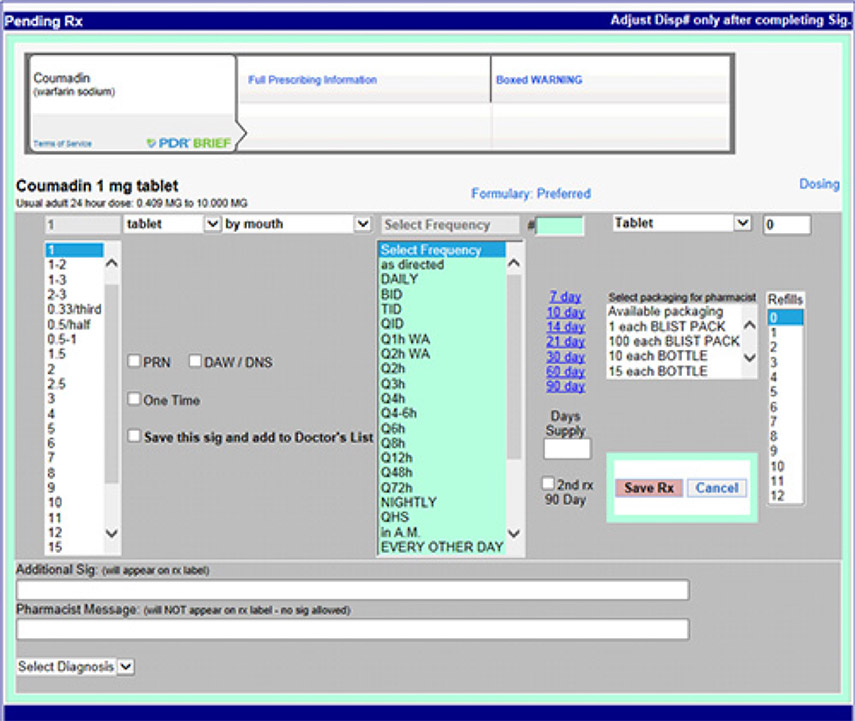
Task: Choose 10 each BOTTLE packaging
Action: 674,356
